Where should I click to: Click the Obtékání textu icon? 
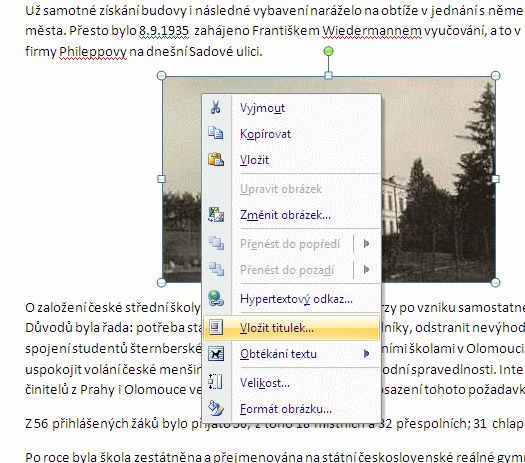point(216,354)
